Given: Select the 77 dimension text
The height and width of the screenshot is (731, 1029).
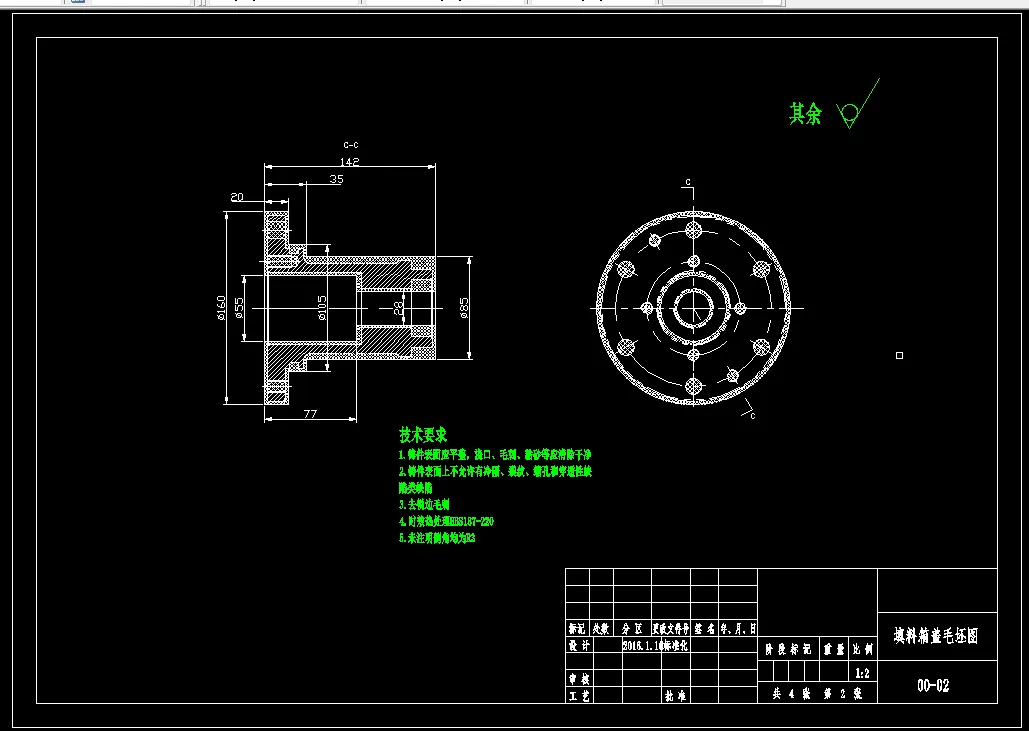Looking at the screenshot, I should tap(310, 413).
